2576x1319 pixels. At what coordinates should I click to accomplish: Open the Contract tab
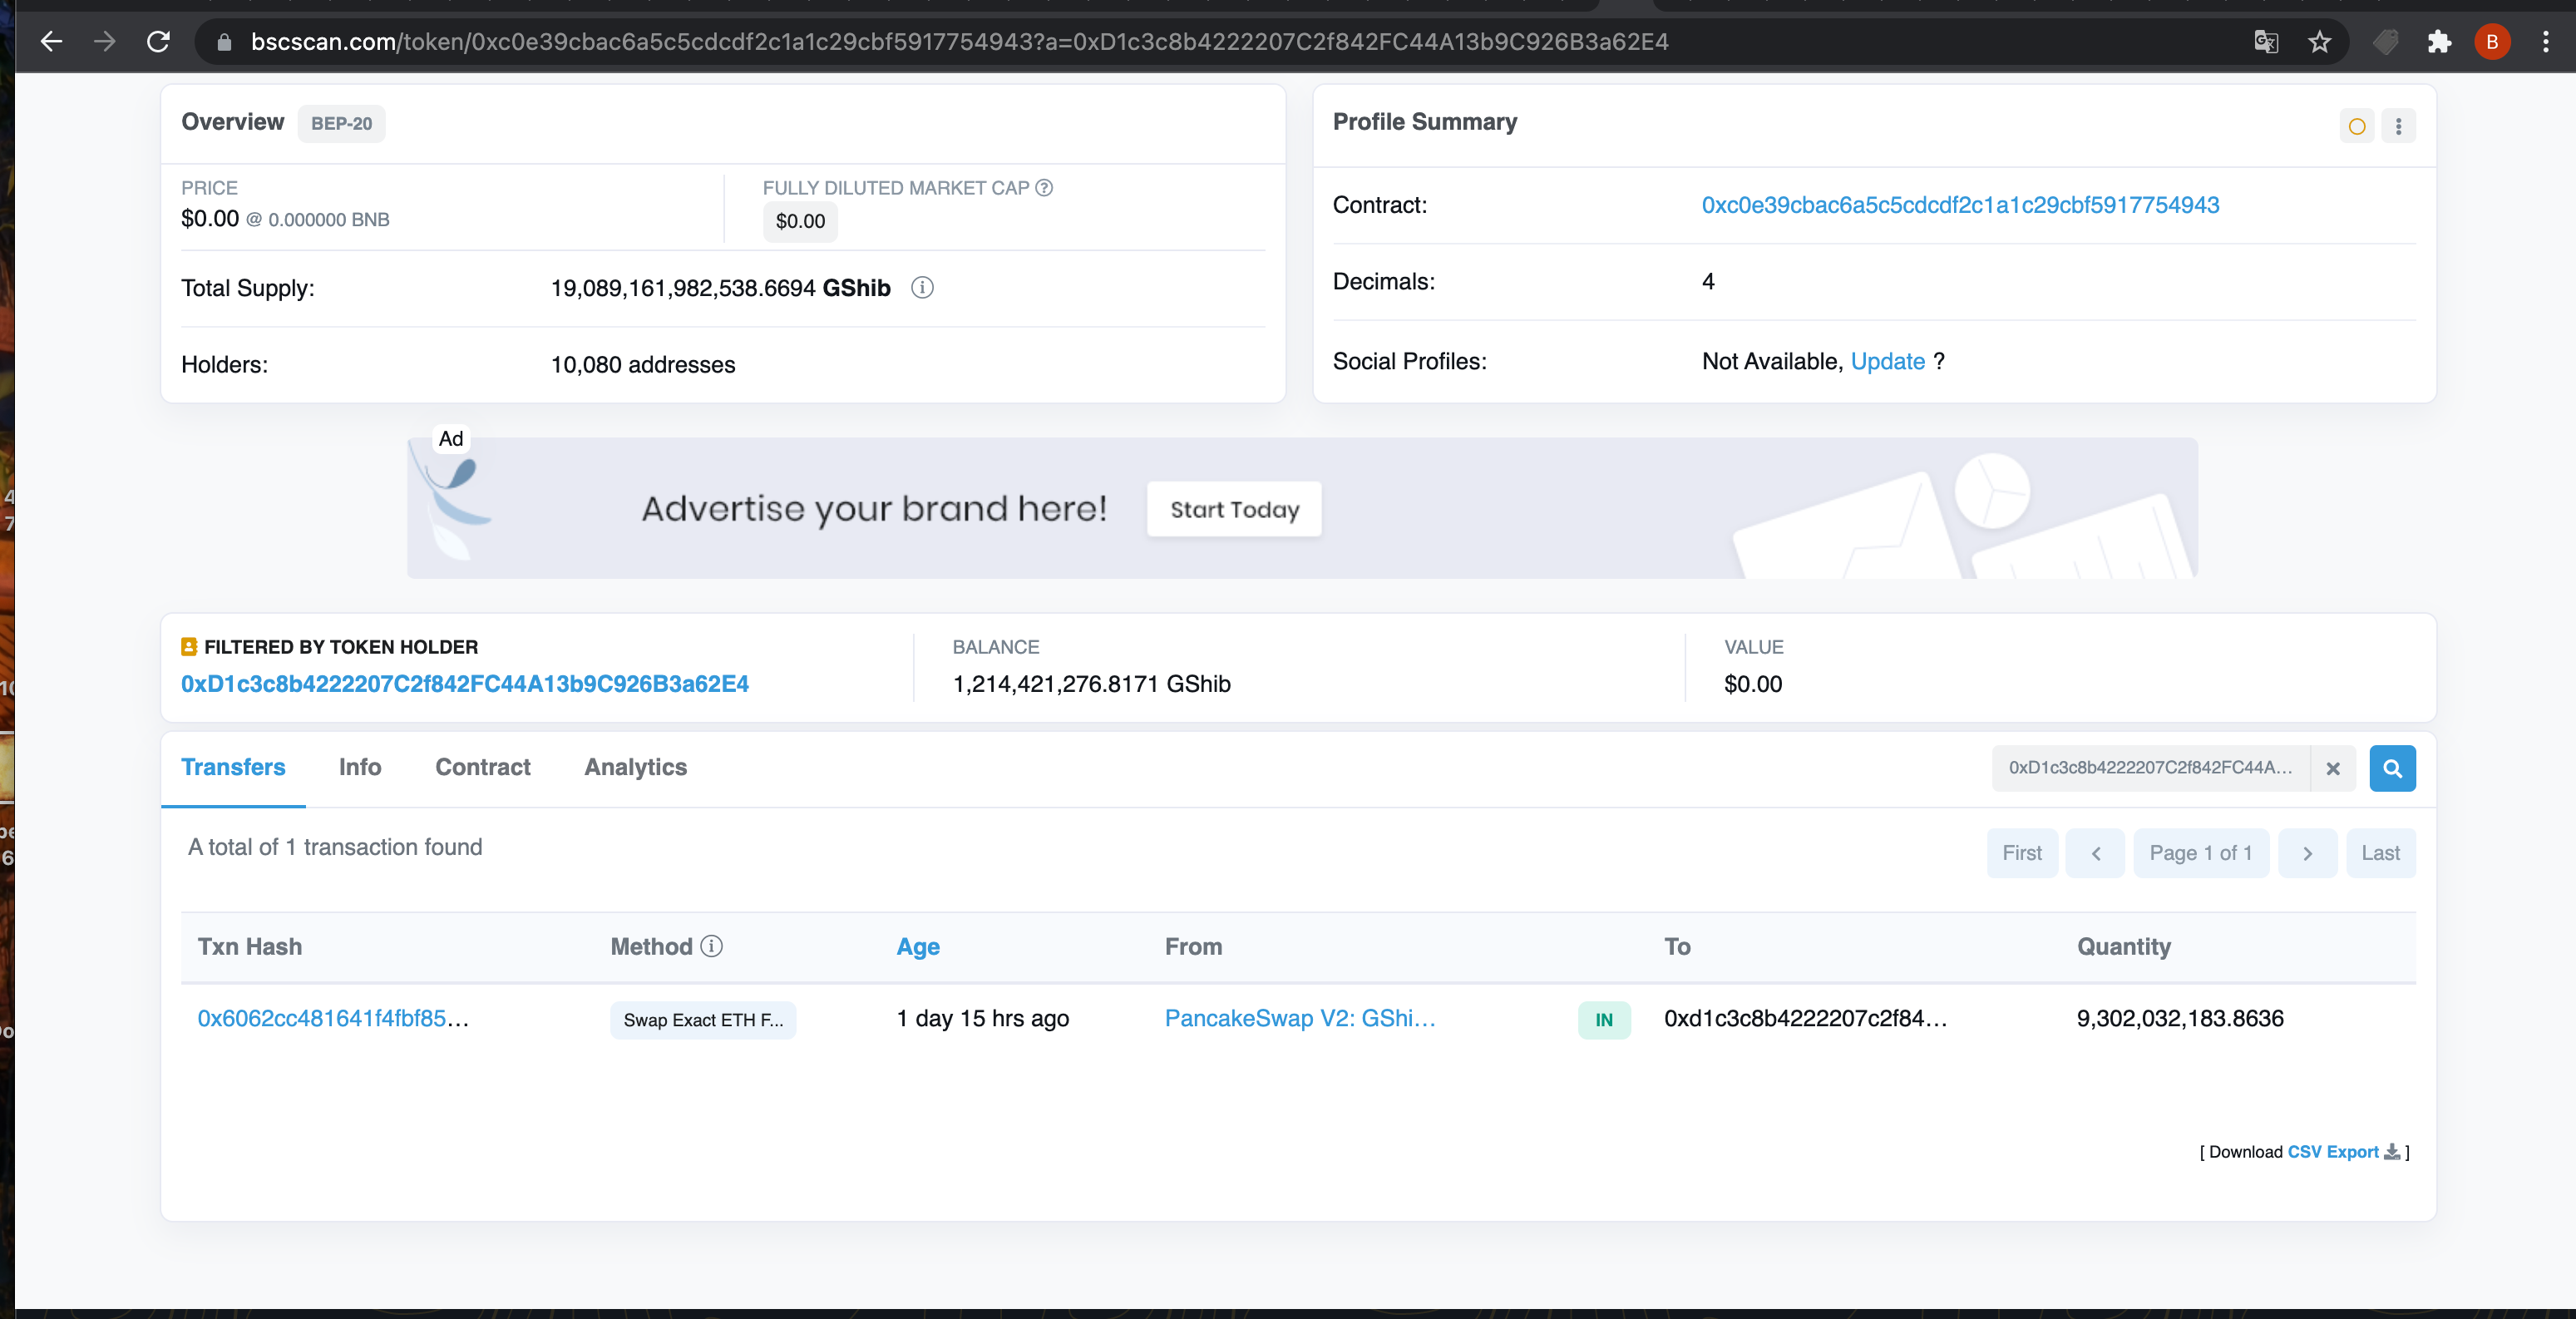point(482,767)
